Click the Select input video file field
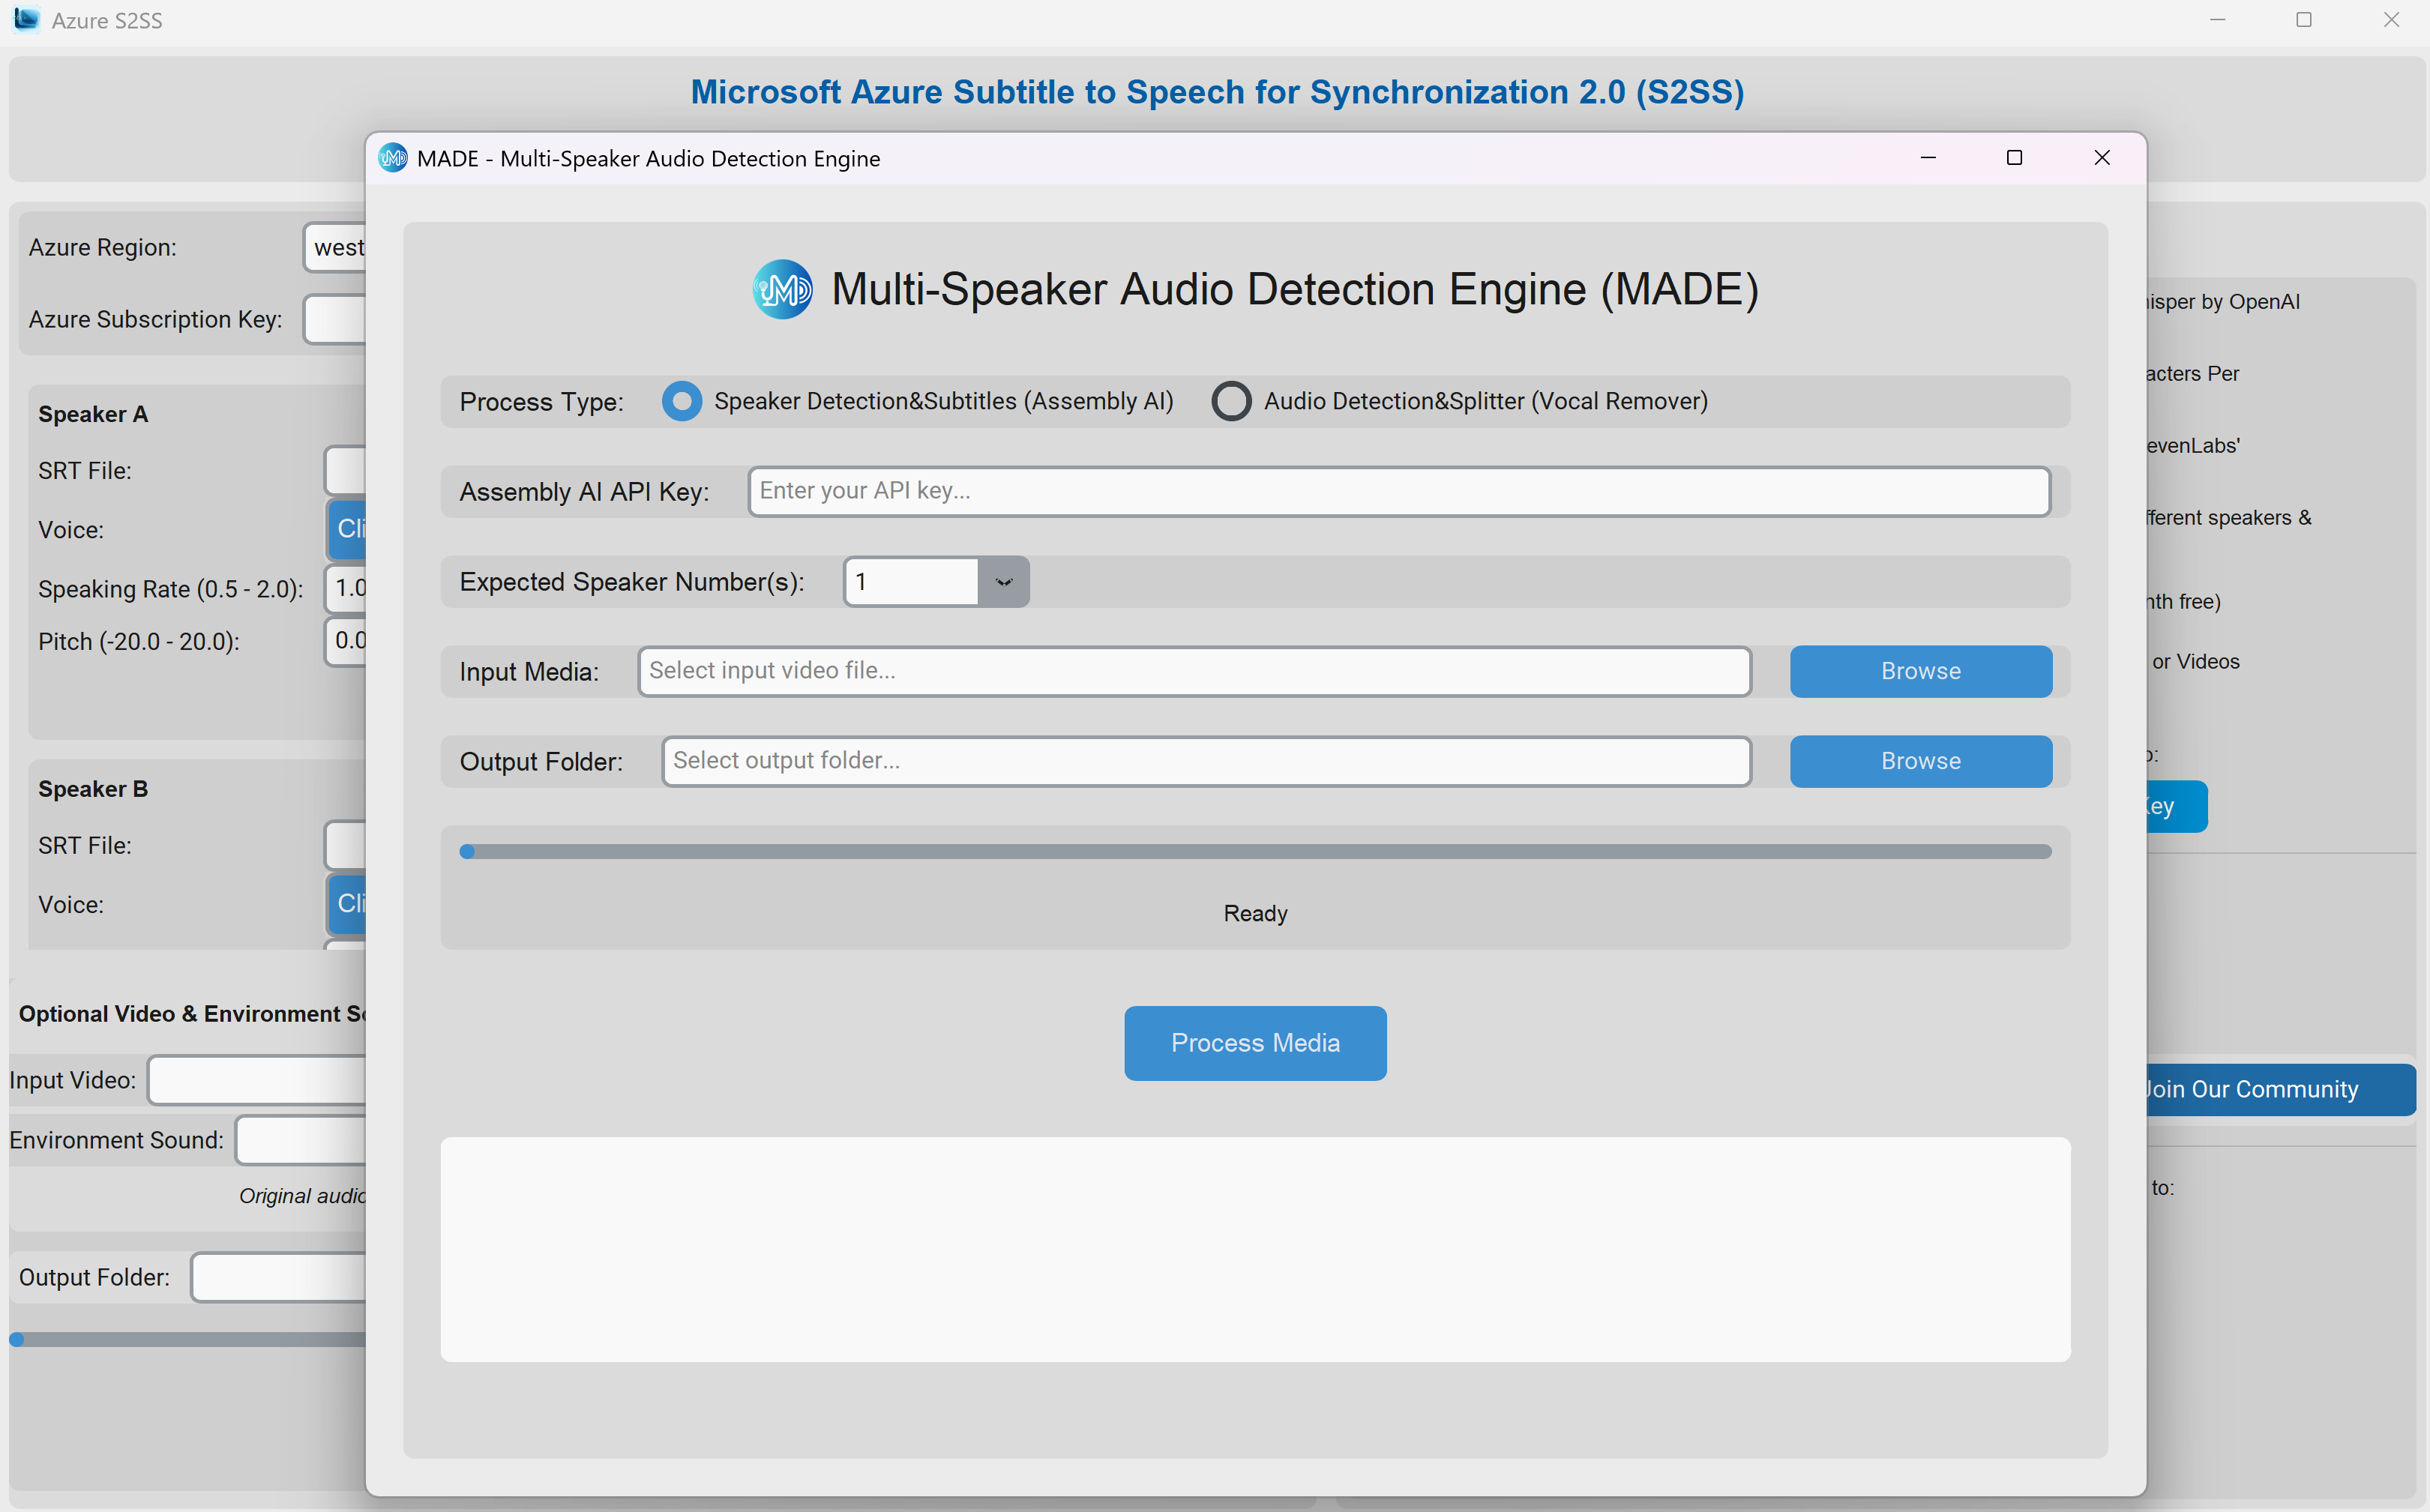 (1194, 671)
